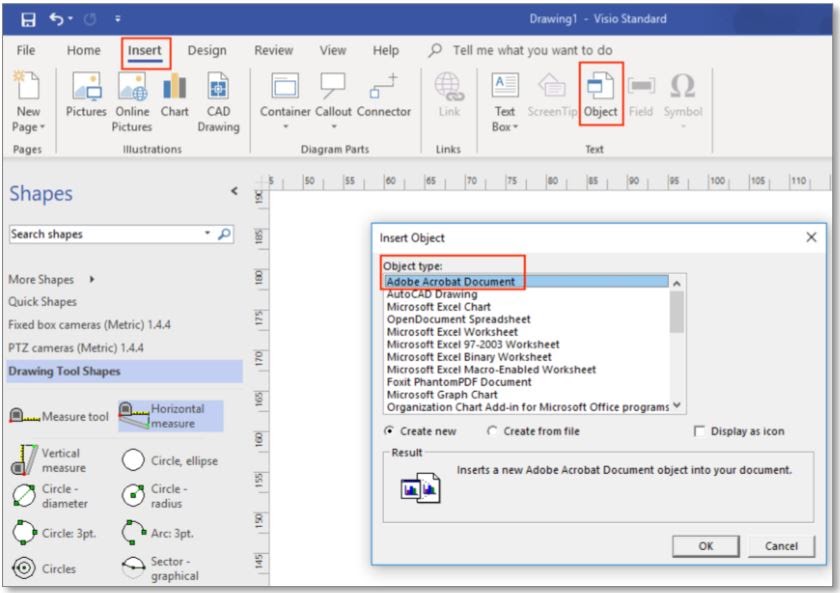Select Foxit PhantomPDF Document object type
The image size is (840, 593).
coord(459,382)
